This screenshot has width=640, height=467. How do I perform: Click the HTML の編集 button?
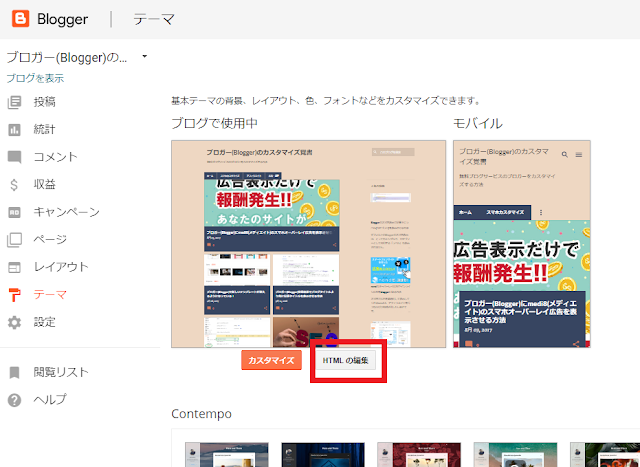tap(346, 360)
